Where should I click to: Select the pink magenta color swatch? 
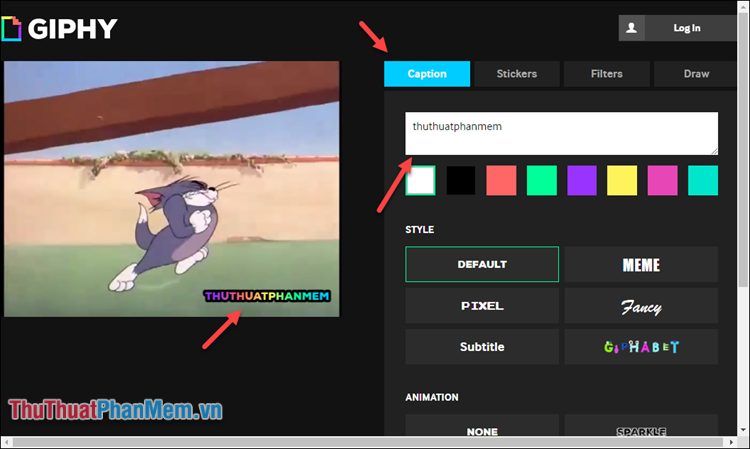[662, 180]
